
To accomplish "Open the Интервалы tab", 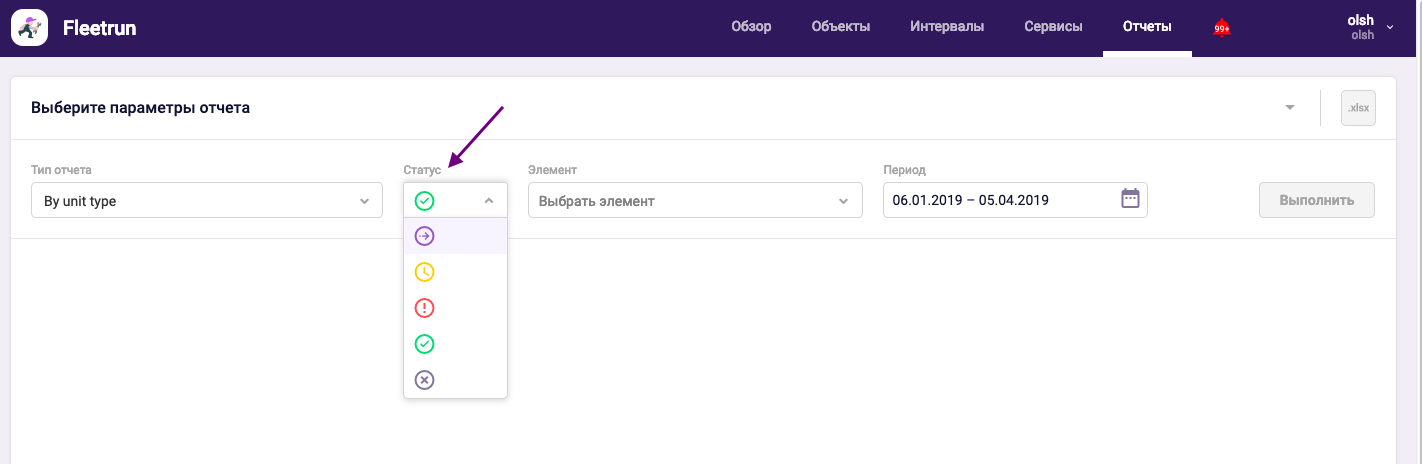I will click(946, 27).
